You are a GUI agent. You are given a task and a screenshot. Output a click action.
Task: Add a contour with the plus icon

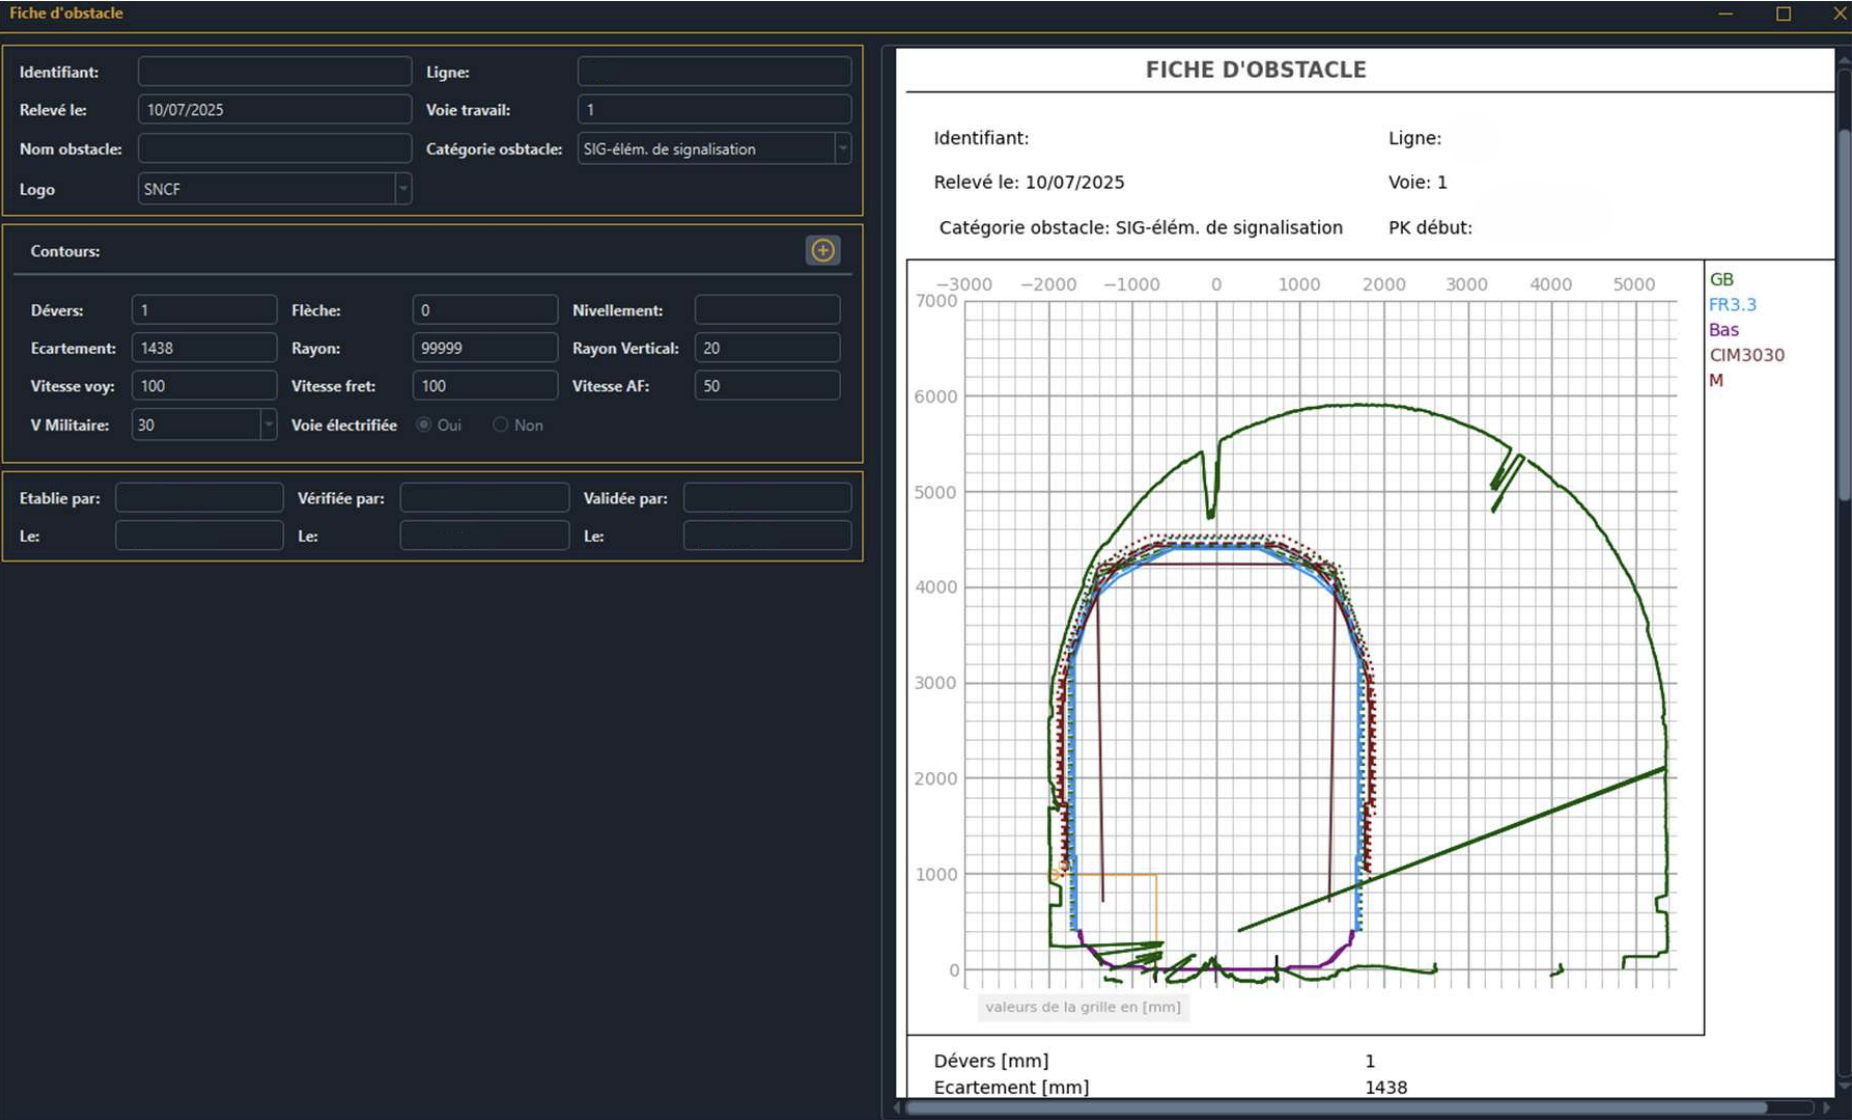(x=822, y=250)
